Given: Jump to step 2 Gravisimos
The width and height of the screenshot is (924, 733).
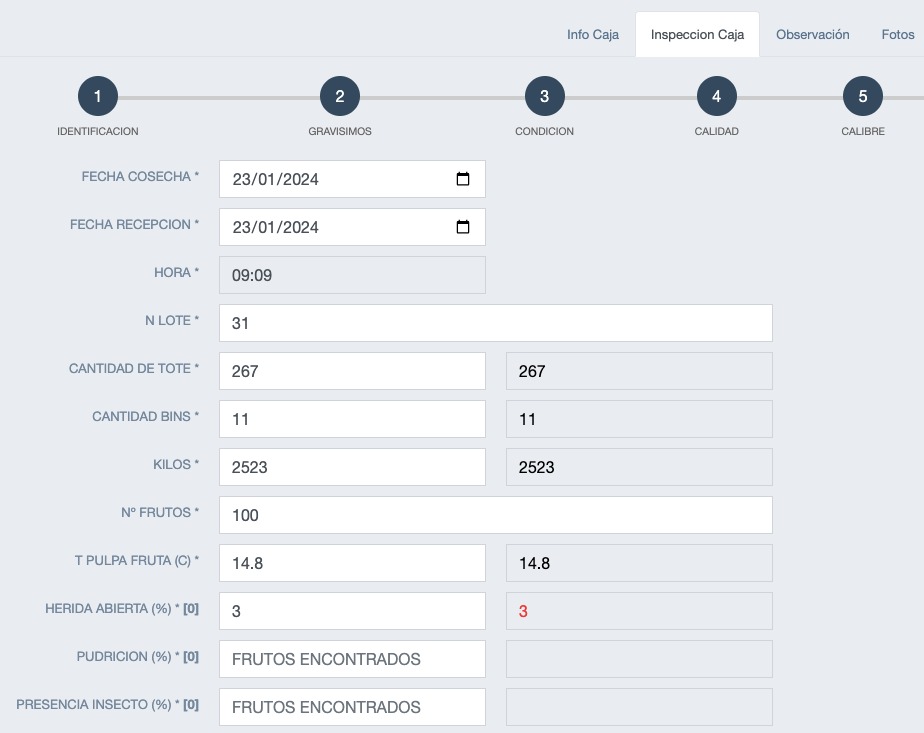Looking at the screenshot, I should [340, 97].
